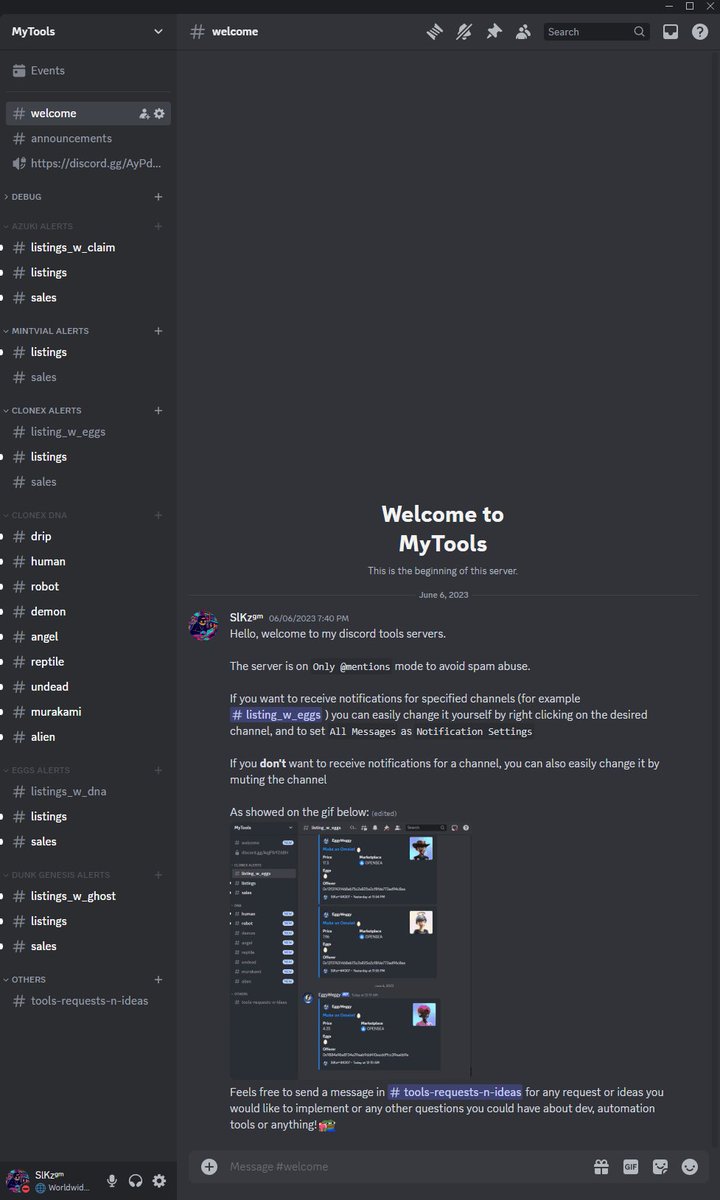The height and width of the screenshot is (1200, 720).
Task: Open the Help question mark icon
Action: pos(700,32)
